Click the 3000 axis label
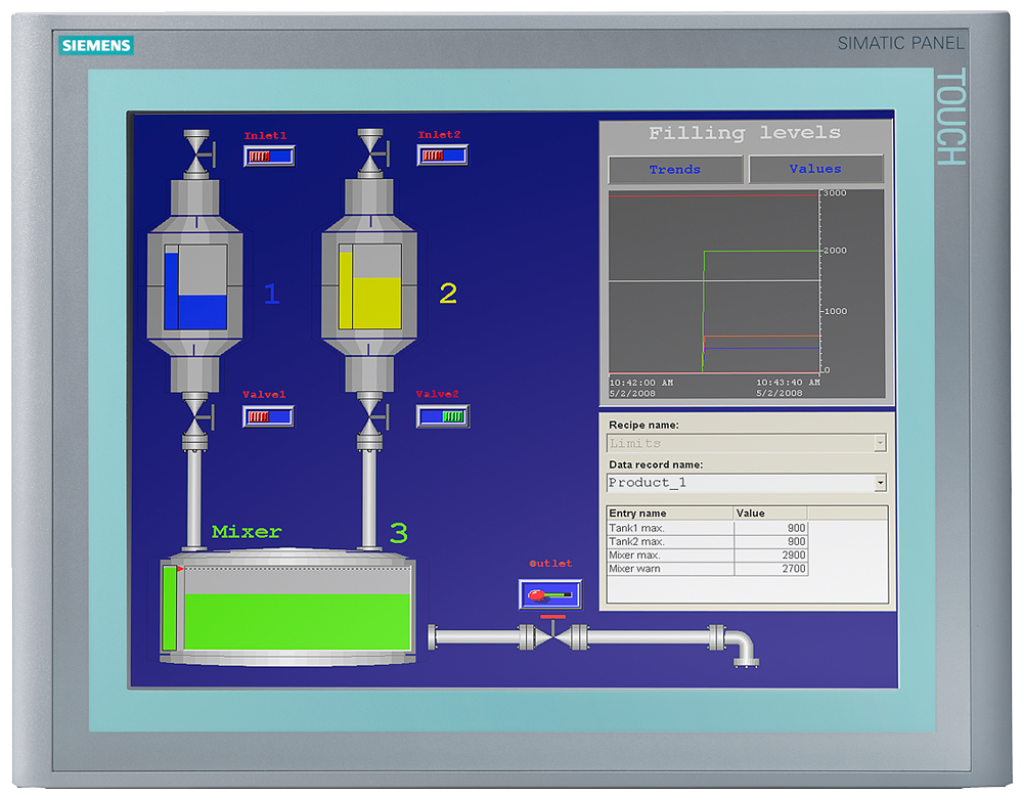Image resolution: width=1024 pixels, height=800 pixels. click(x=835, y=193)
